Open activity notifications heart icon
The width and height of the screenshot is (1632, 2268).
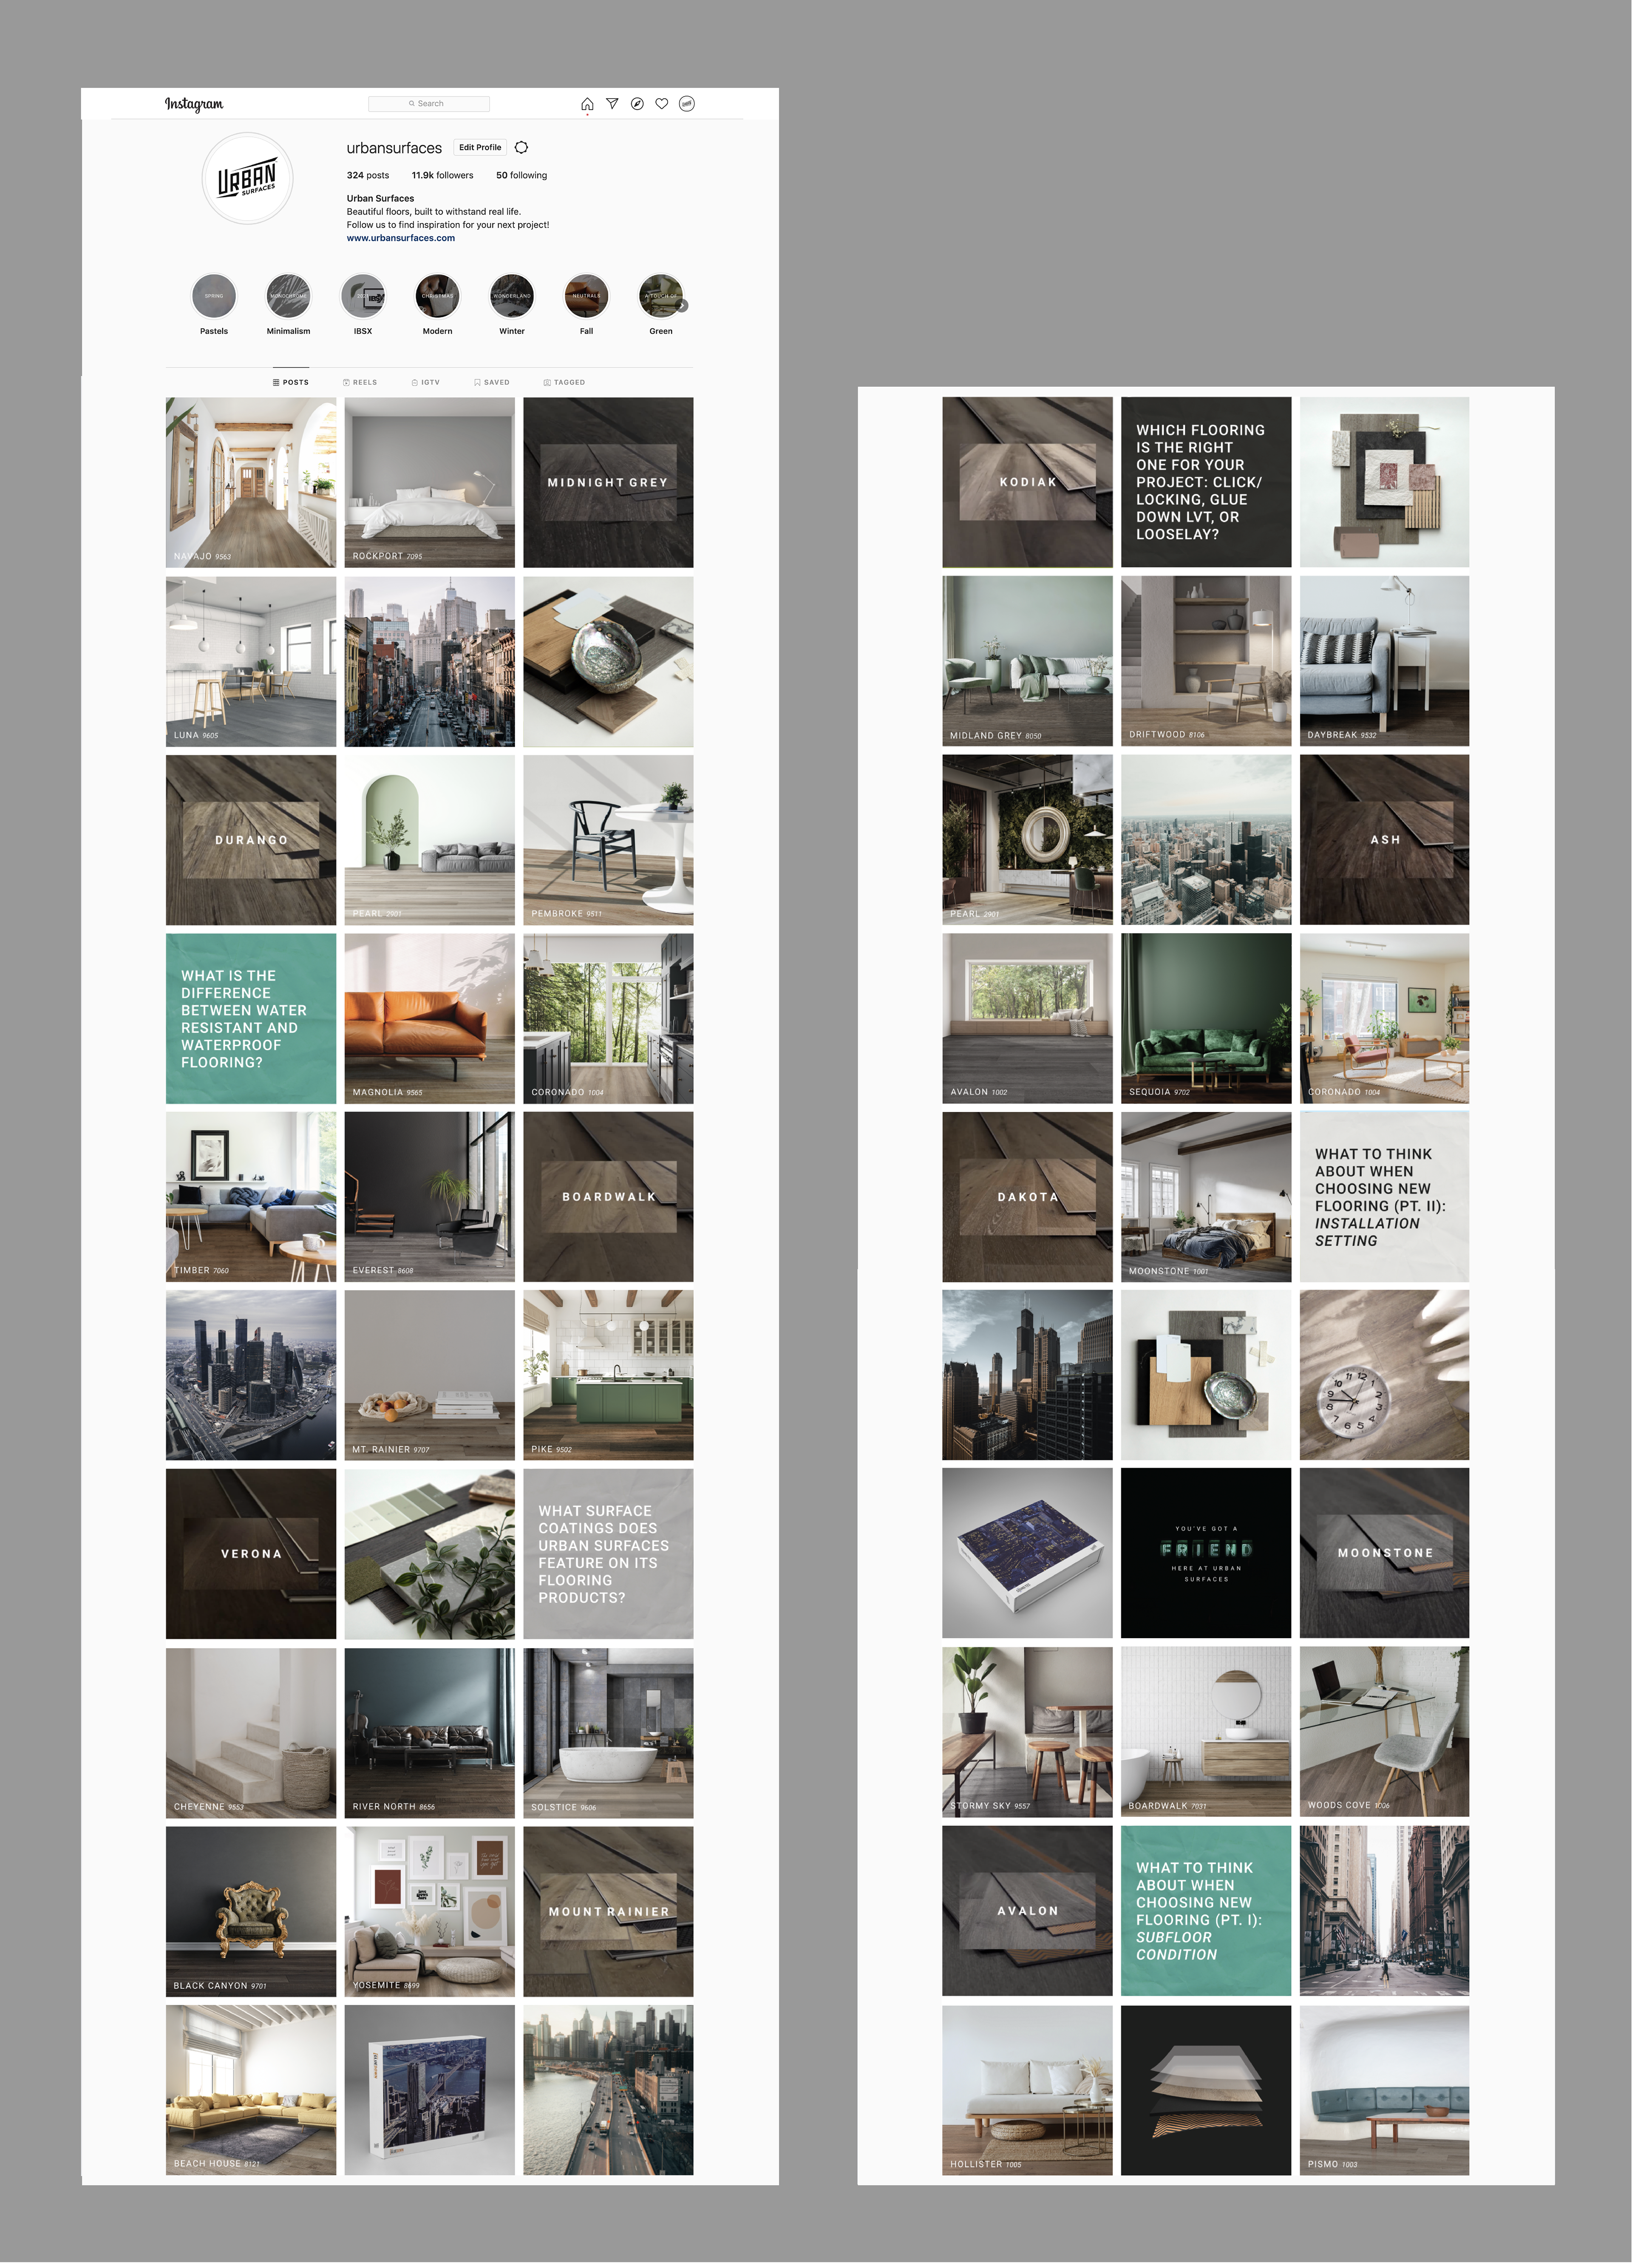tap(662, 104)
